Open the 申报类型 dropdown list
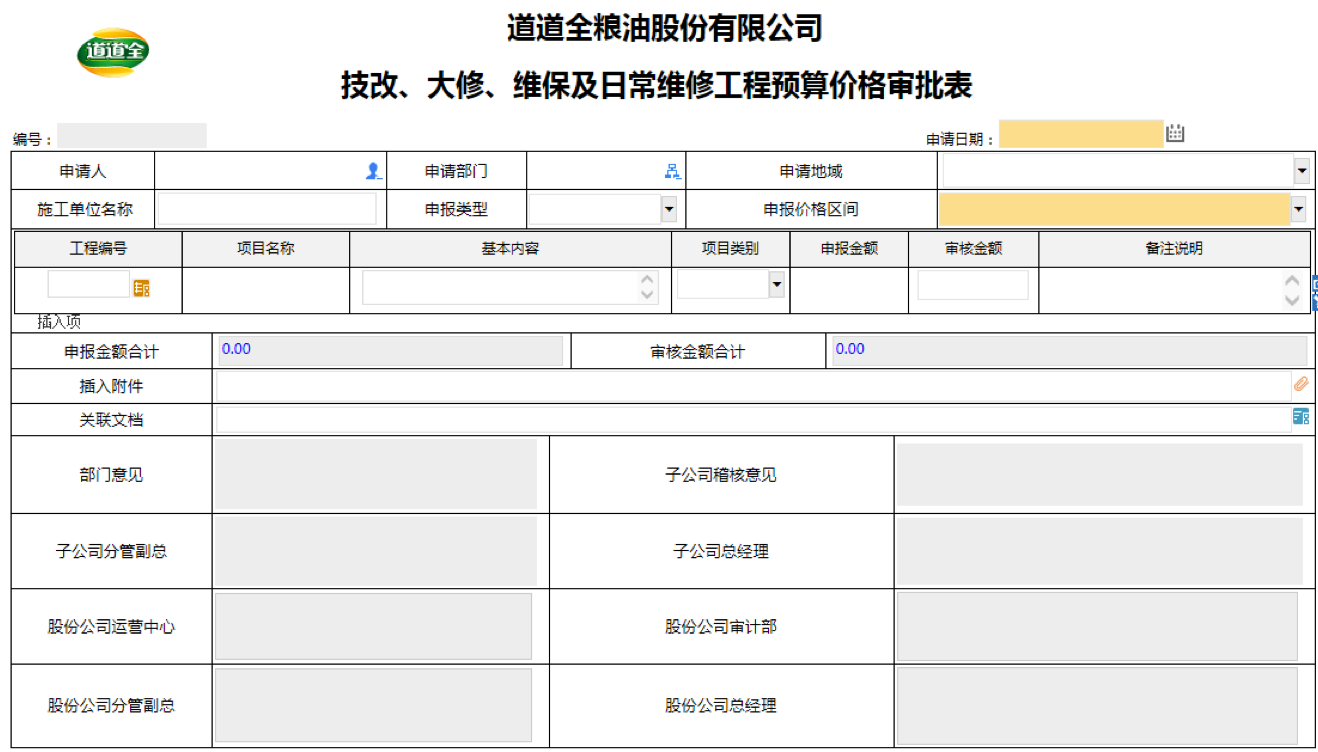The height and width of the screenshot is (752, 1318). click(668, 209)
